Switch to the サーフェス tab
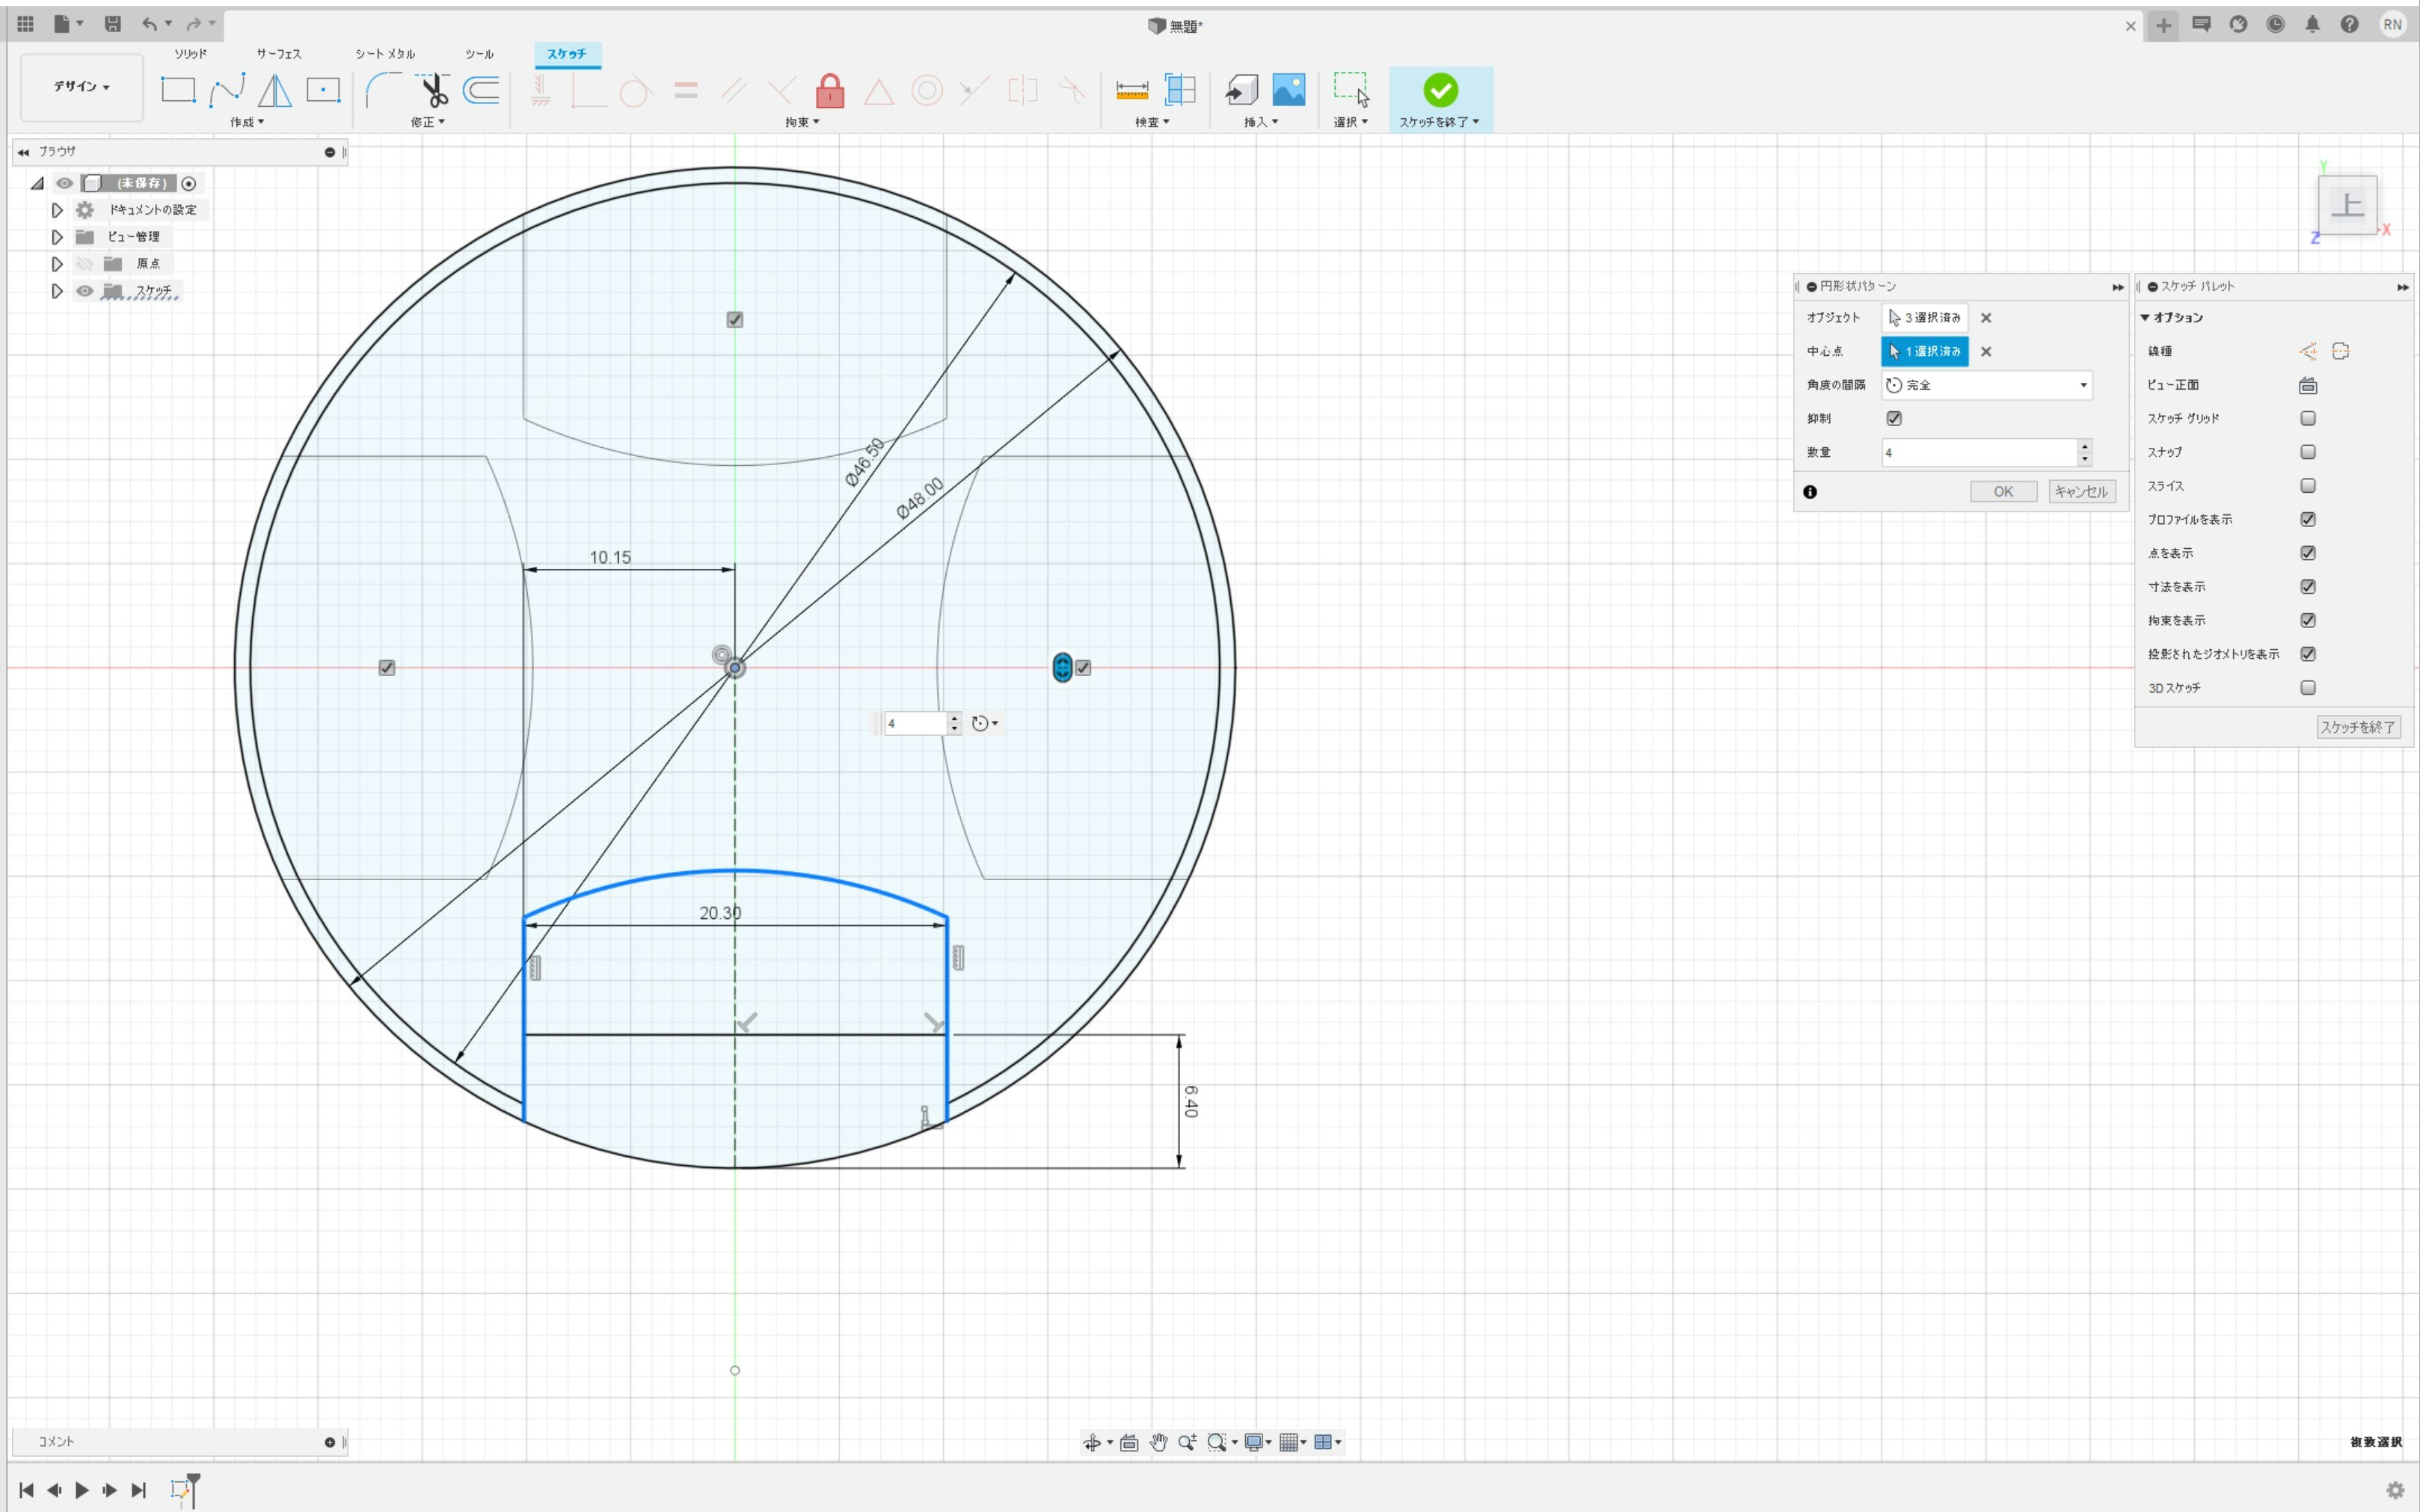Screen dimensions: 2420x1512 point(278,54)
